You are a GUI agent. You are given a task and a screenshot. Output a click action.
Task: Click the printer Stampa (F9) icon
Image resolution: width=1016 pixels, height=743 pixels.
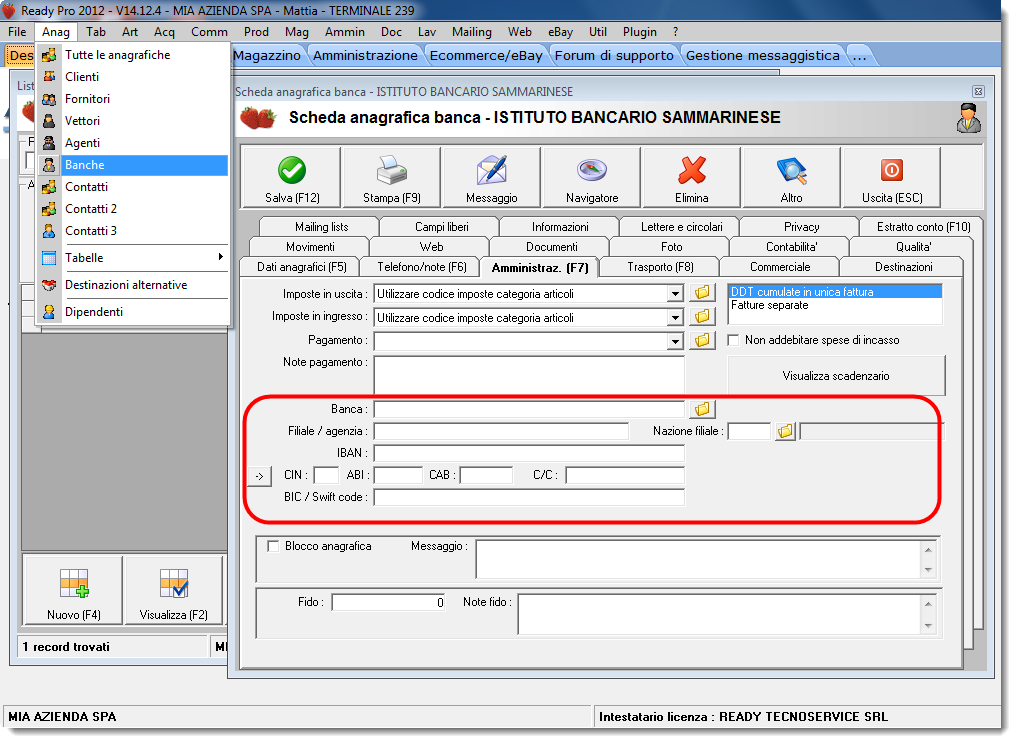(x=391, y=170)
